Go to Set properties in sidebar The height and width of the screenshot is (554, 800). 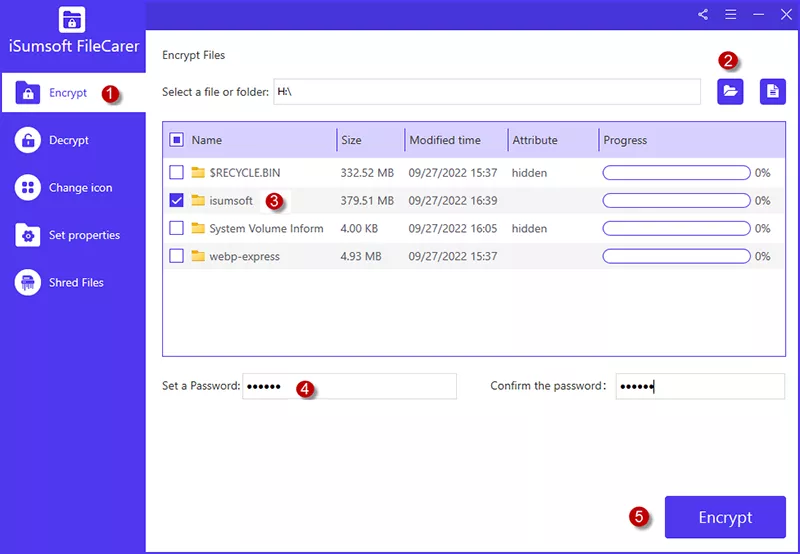84,236
